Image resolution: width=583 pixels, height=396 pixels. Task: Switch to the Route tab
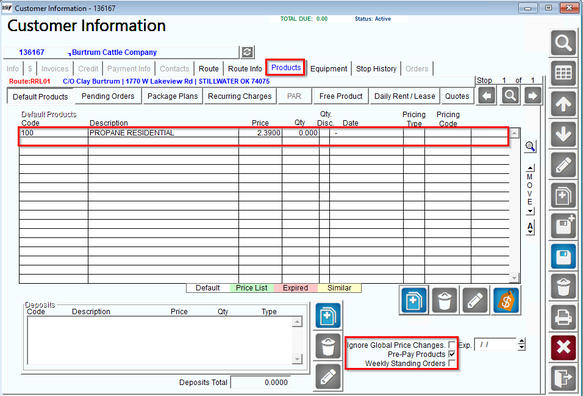pyautogui.click(x=209, y=69)
